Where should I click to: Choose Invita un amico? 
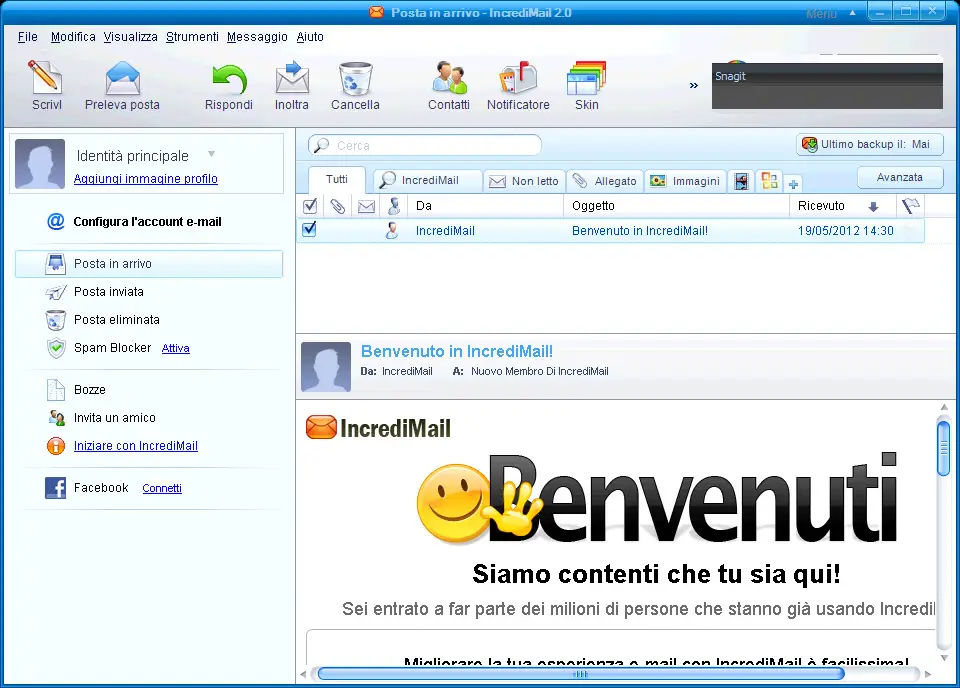[114, 418]
